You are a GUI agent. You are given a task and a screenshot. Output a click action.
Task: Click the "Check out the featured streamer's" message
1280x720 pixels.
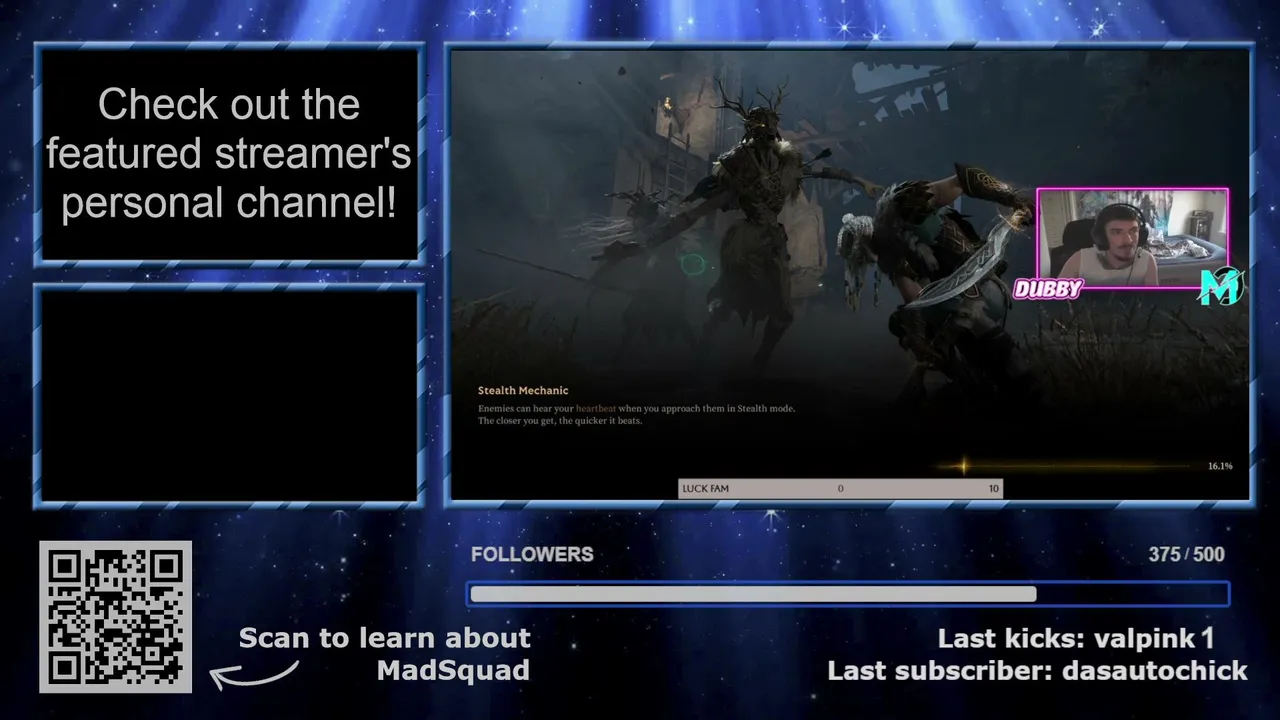pyautogui.click(x=228, y=153)
